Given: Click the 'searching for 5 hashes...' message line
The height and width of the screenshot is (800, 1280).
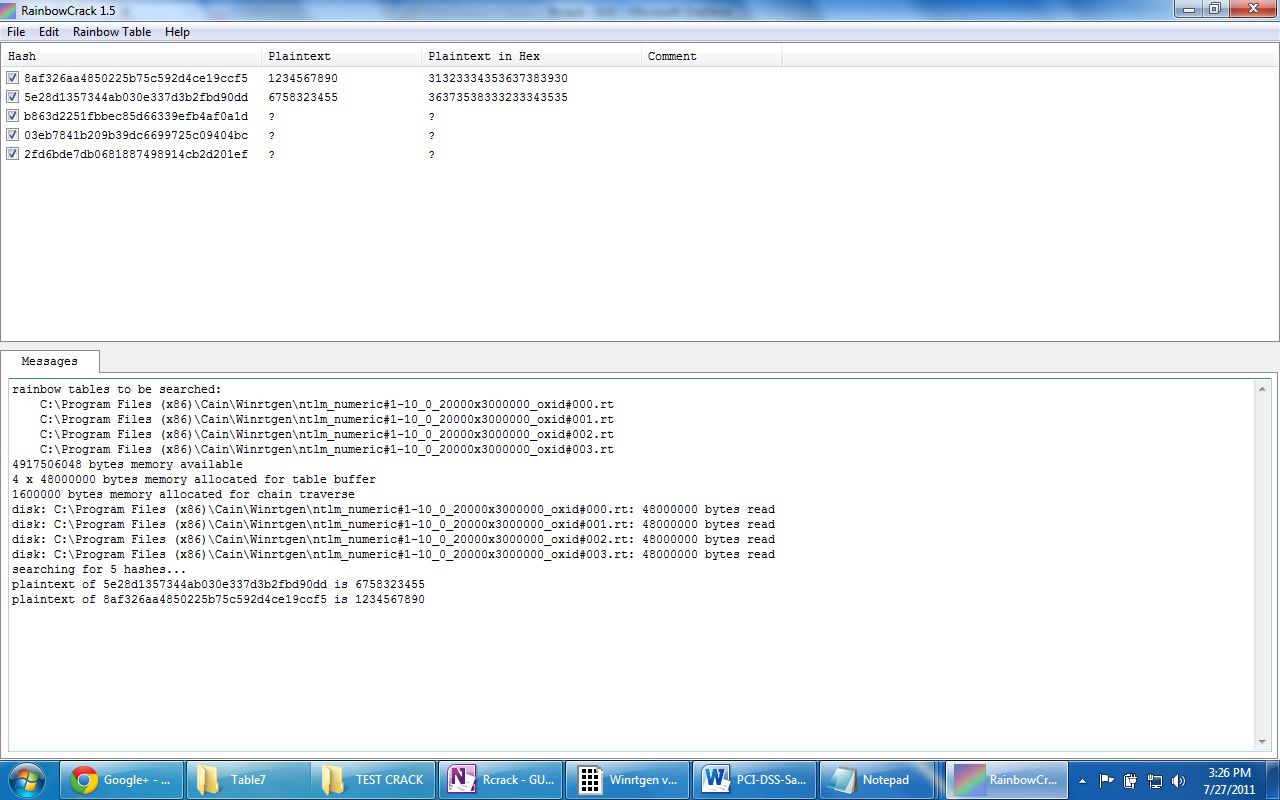Looking at the screenshot, I should coord(98,569).
